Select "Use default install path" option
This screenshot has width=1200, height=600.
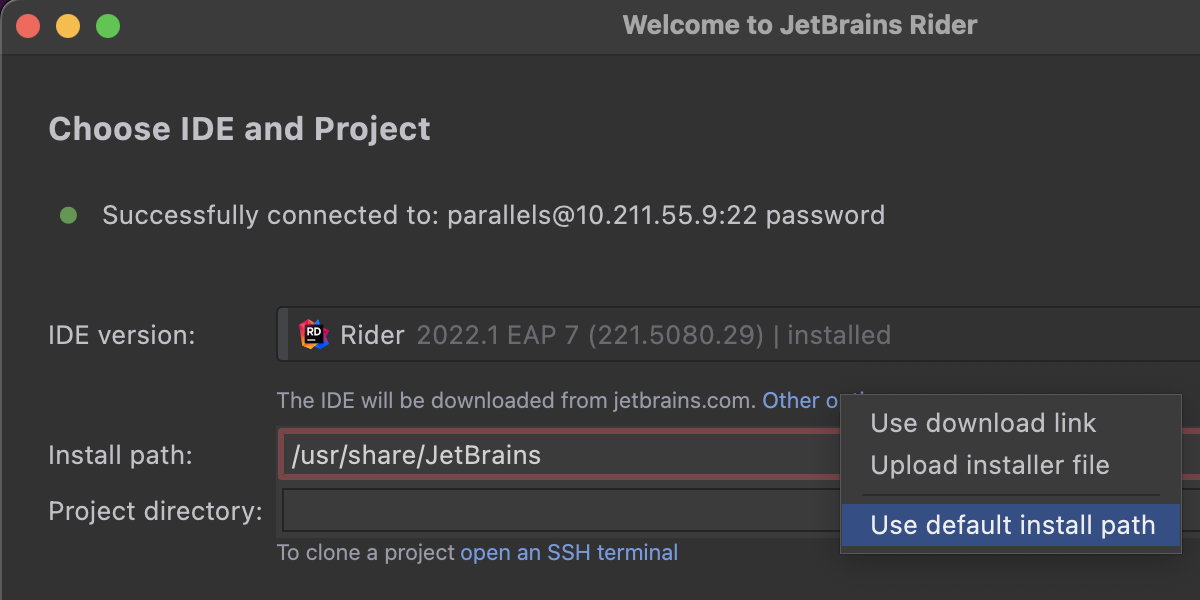pyautogui.click(x=1012, y=525)
